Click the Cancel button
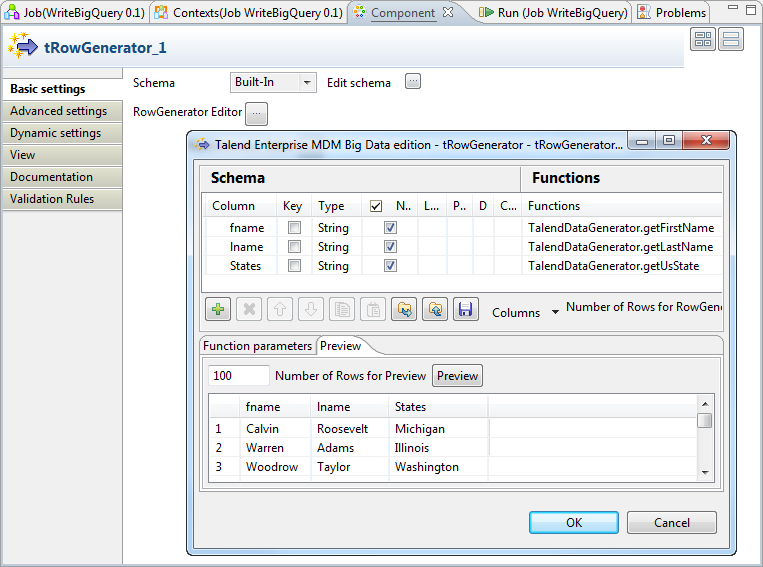Screen dimensions: 763x567 tap(672, 522)
